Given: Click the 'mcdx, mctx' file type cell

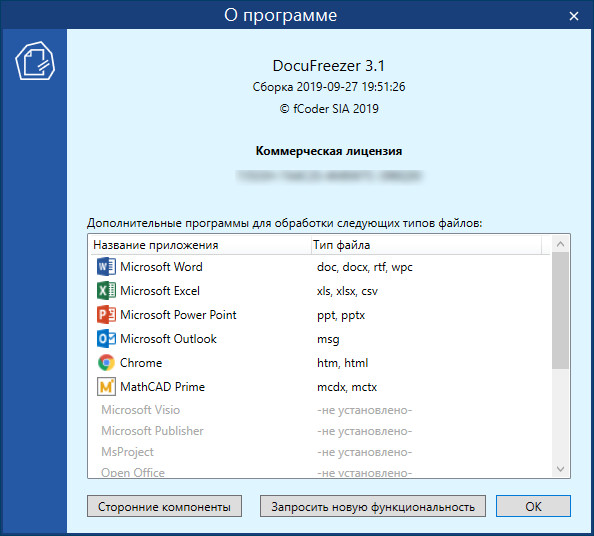Looking at the screenshot, I should [347, 387].
